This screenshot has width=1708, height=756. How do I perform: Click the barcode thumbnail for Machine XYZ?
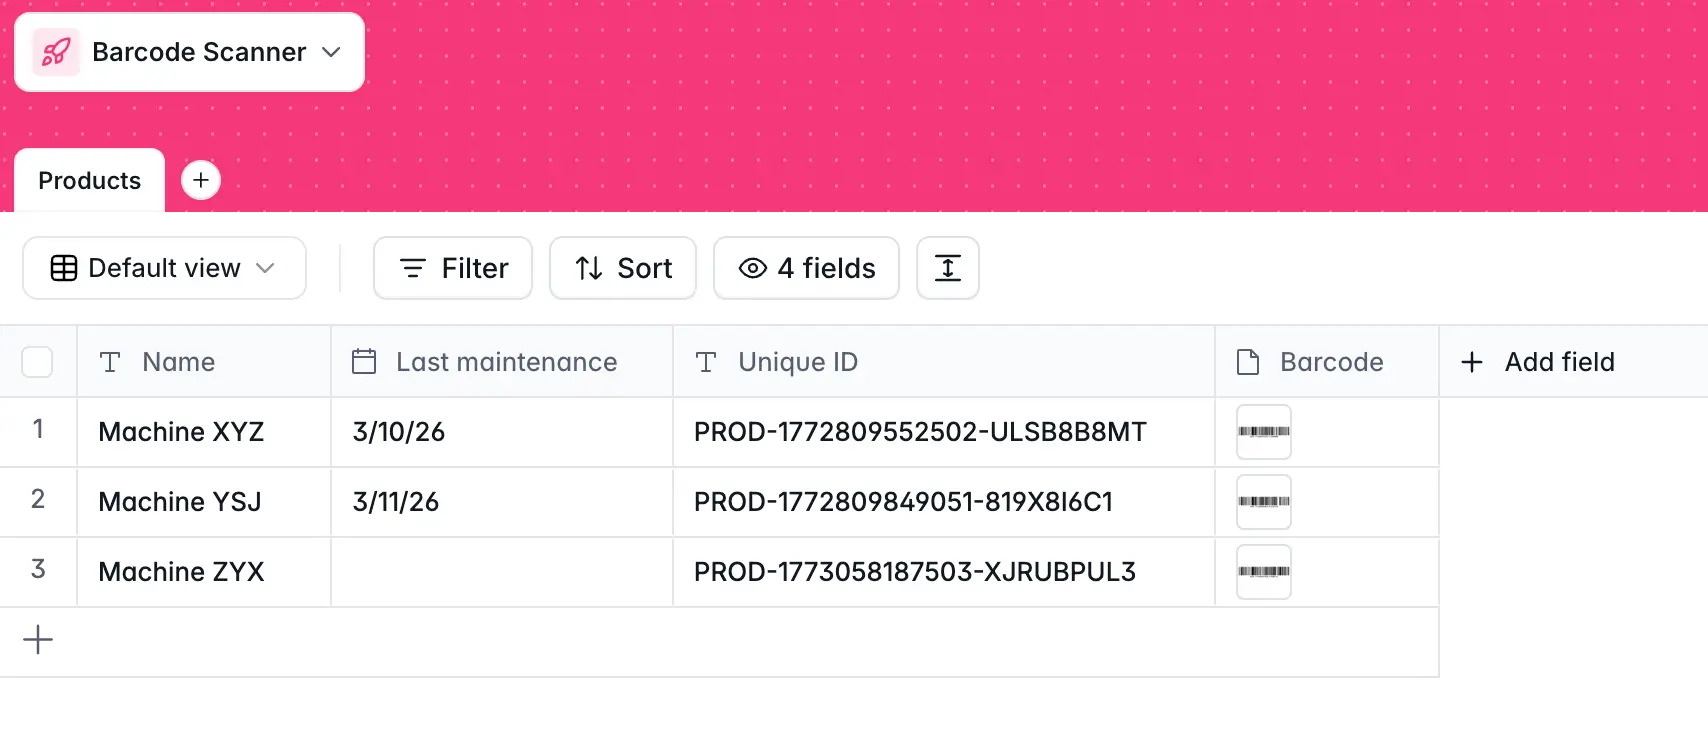[x=1263, y=432]
